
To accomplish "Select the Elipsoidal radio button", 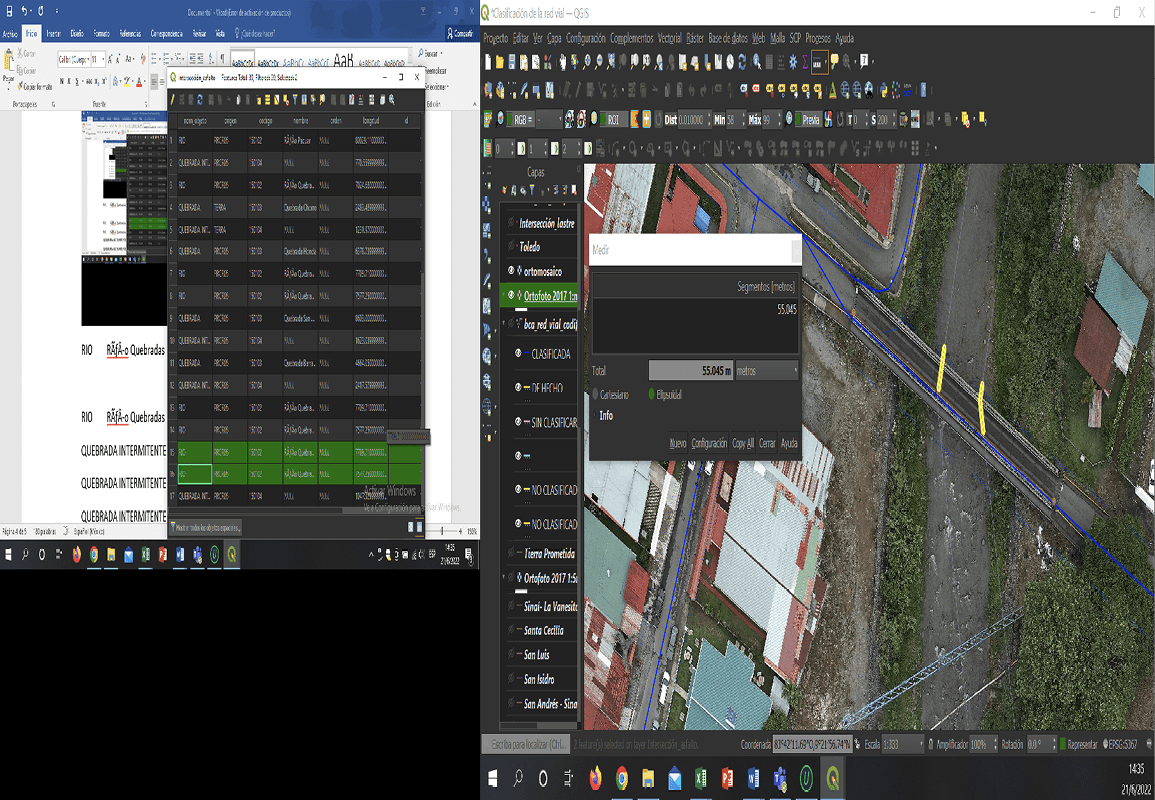I will pyautogui.click(x=652, y=395).
